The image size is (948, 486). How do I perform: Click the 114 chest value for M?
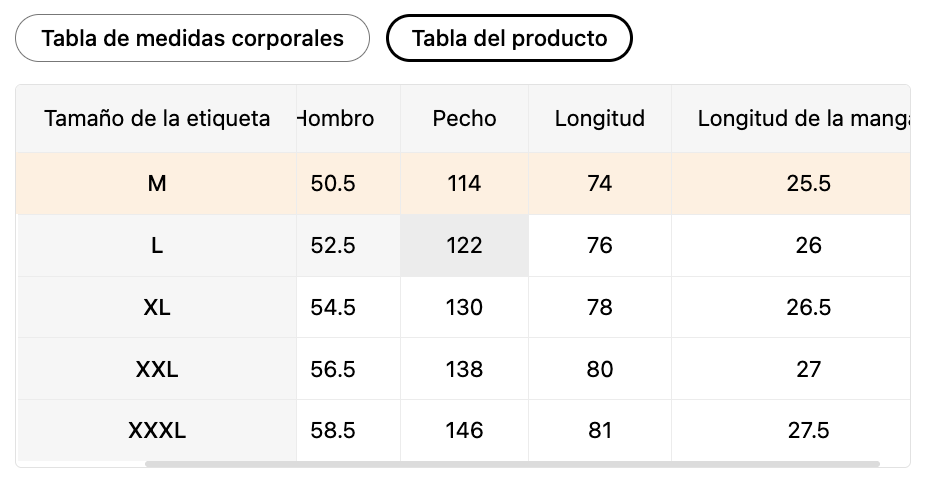tap(464, 183)
